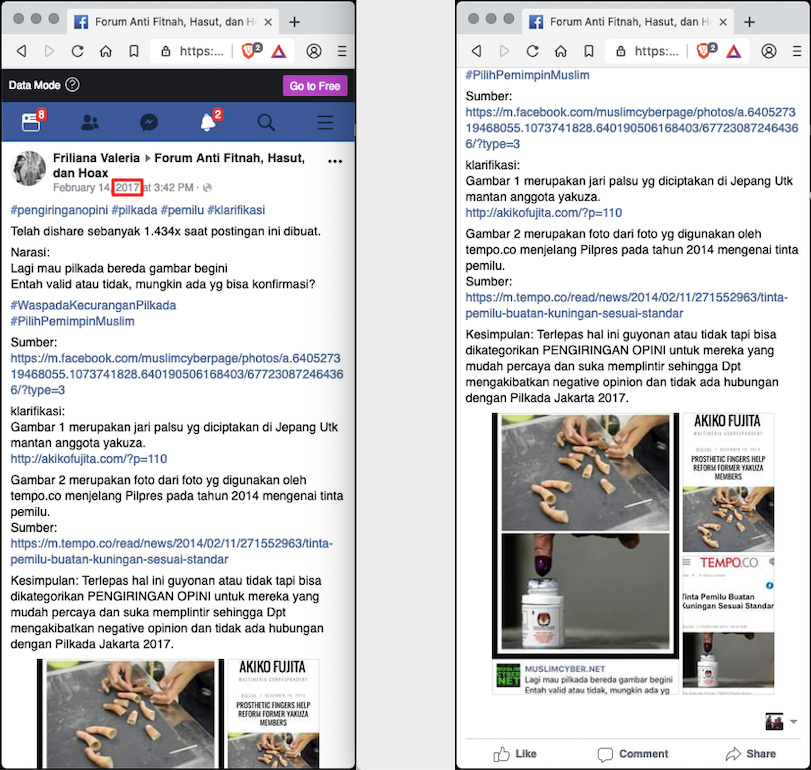Open the Forum Anti Fitnah, Hasut, dan Hoax group link
The height and width of the screenshot is (770, 811).
click(x=179, y=165)
